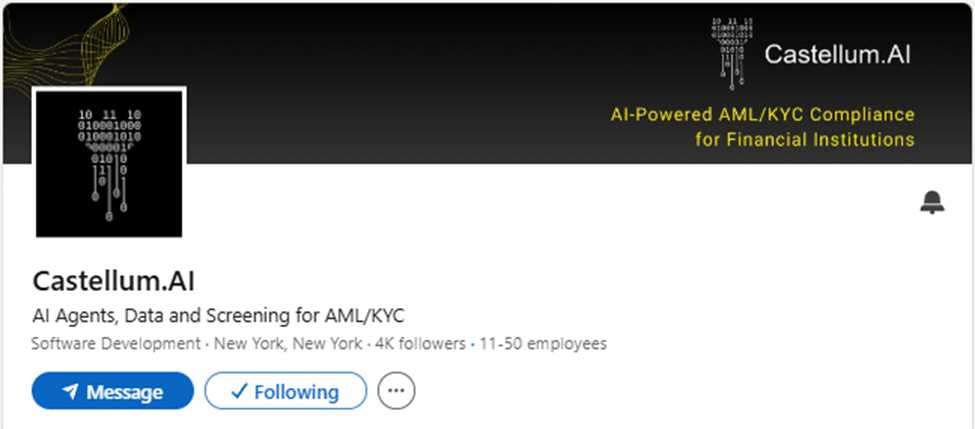Click the 'for Financial Institutions' banner line
This screenshot has height=429, width=975.
point(805,139)
